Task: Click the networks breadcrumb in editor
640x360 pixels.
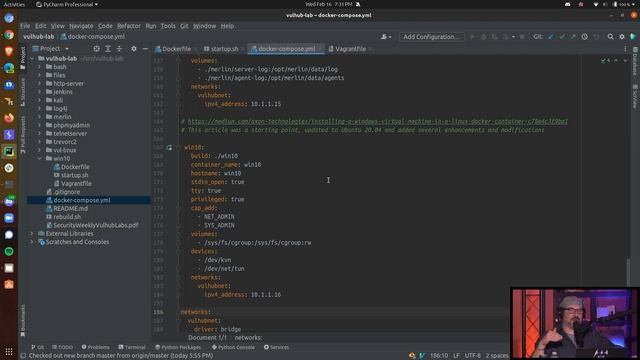Action: pos(248,338)
